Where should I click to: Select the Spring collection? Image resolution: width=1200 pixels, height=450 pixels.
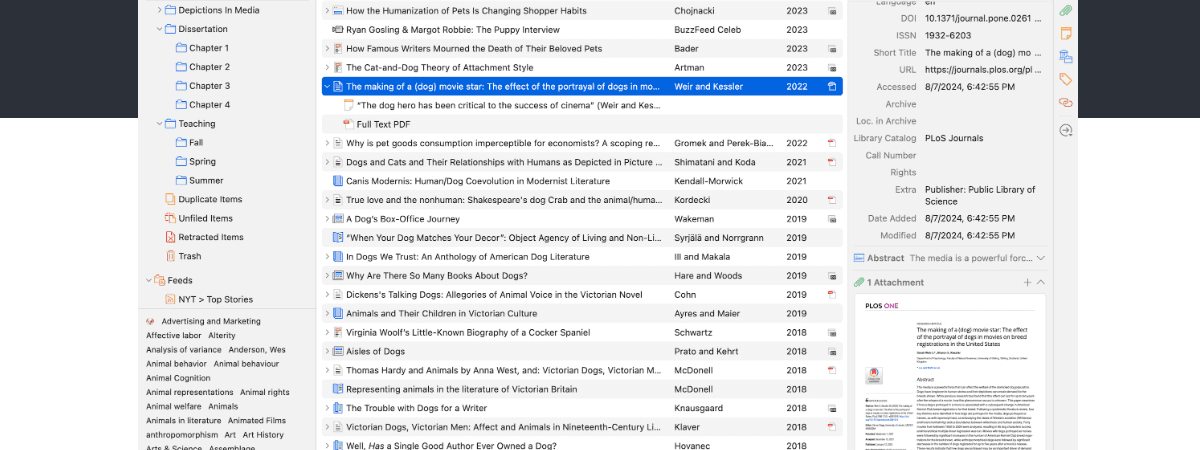202,162
